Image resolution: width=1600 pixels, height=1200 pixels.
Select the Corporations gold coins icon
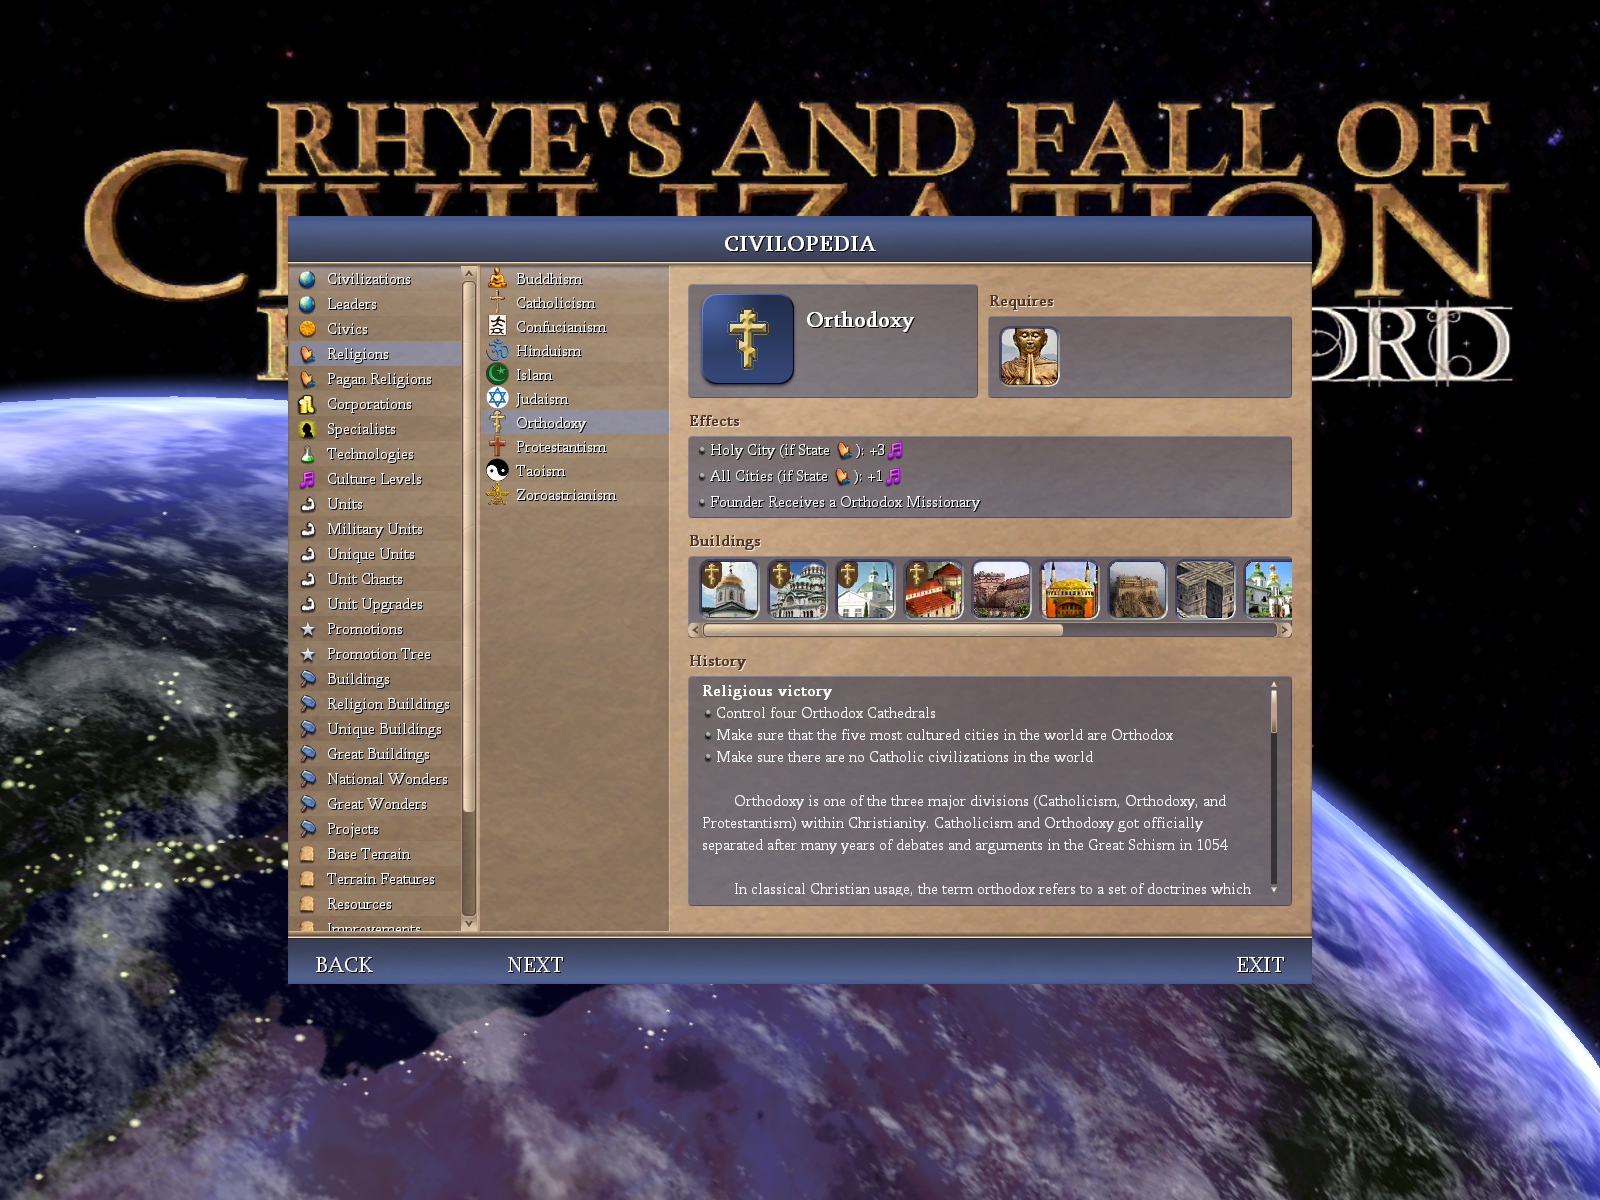point(307,404)
